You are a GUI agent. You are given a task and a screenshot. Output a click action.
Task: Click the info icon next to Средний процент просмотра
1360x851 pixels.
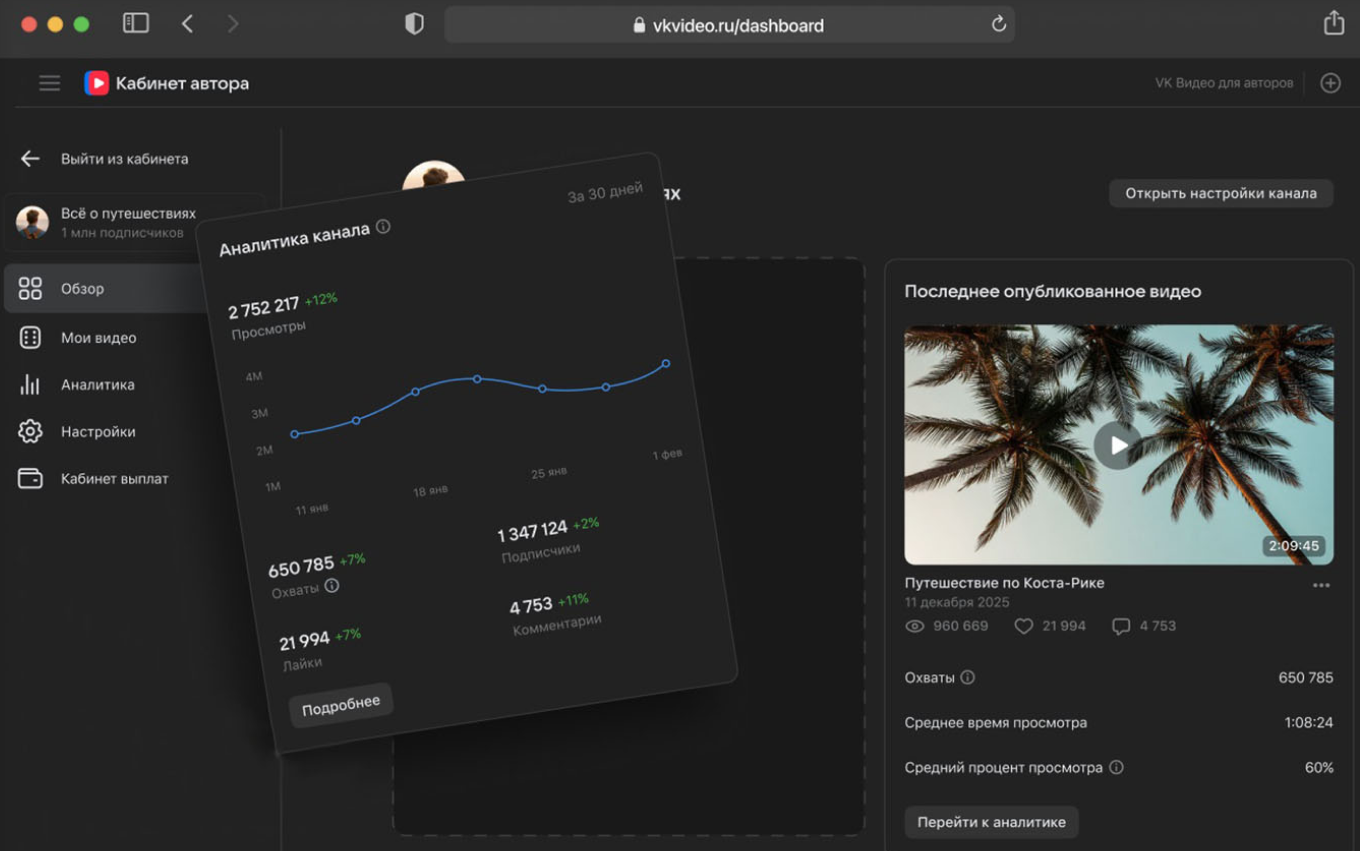coord(1116,768)
